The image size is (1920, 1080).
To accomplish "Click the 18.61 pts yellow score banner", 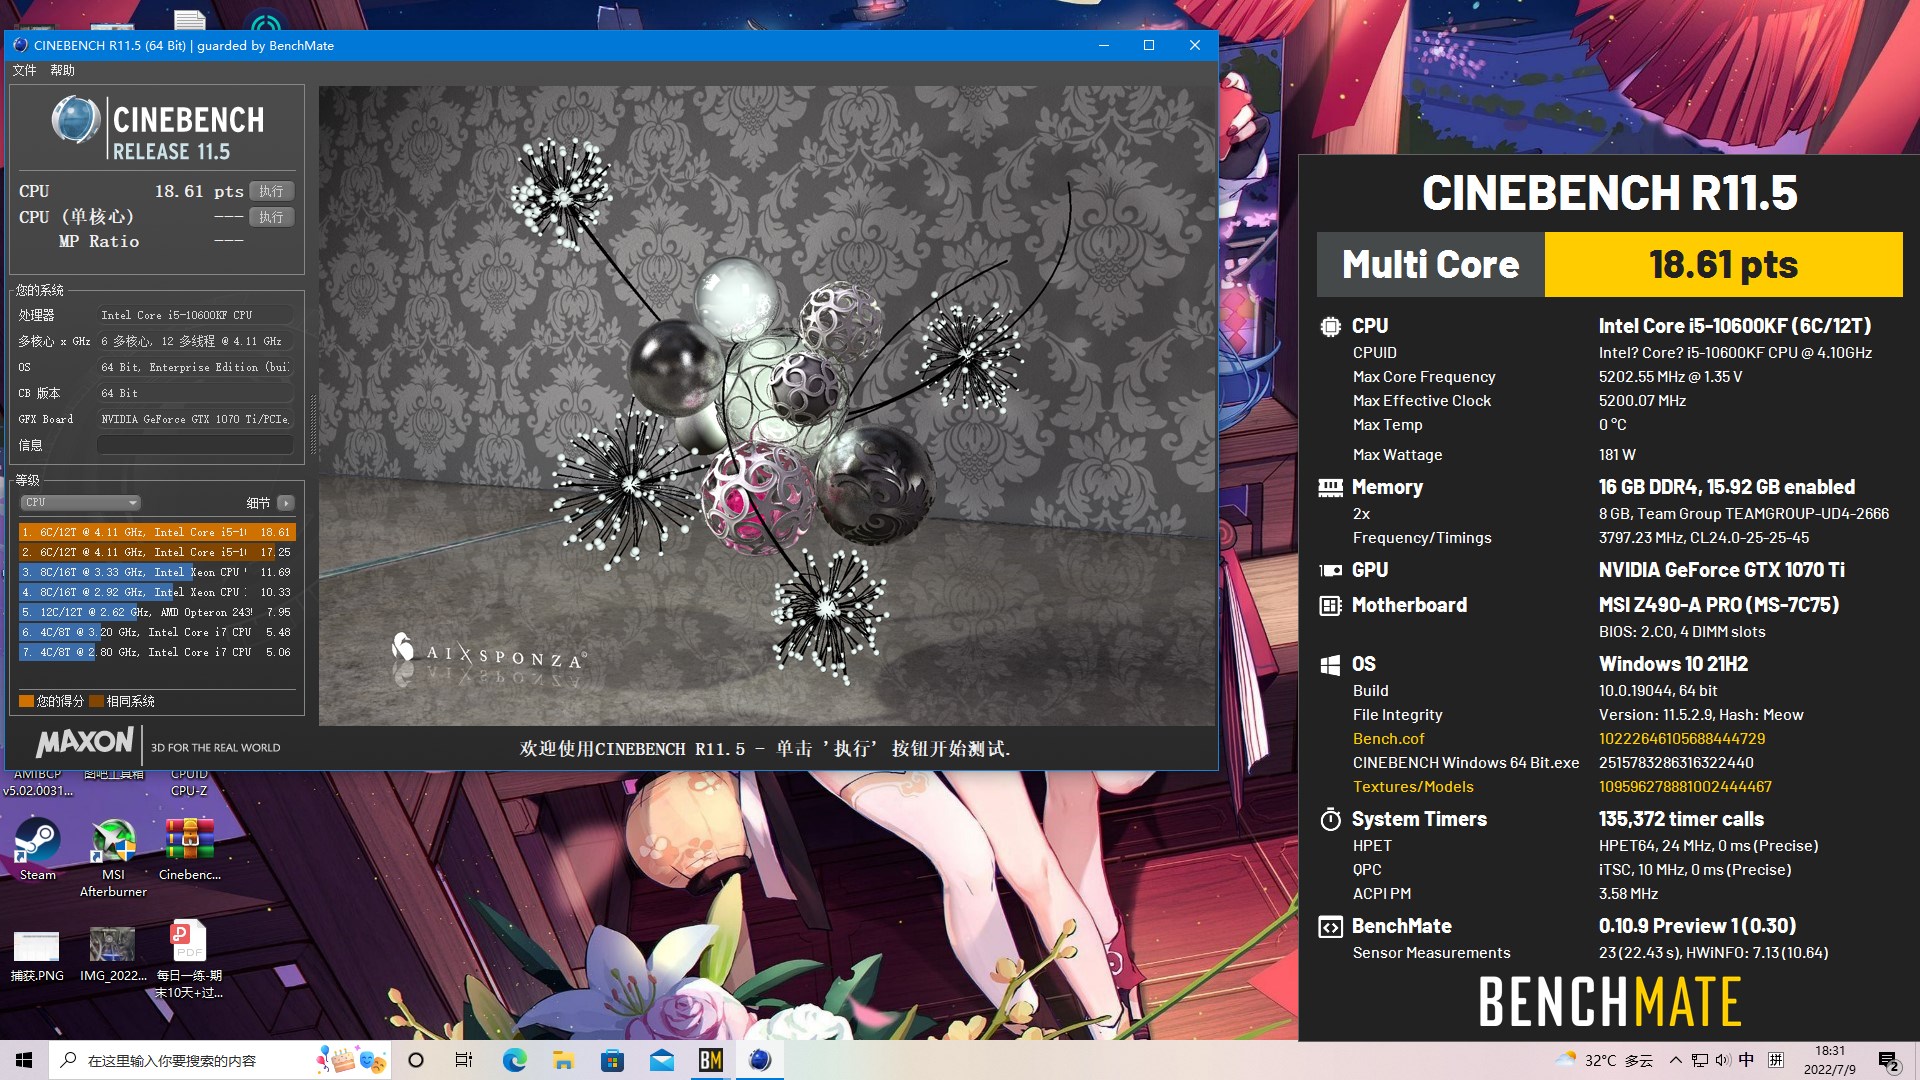I will pos(1723,264).
